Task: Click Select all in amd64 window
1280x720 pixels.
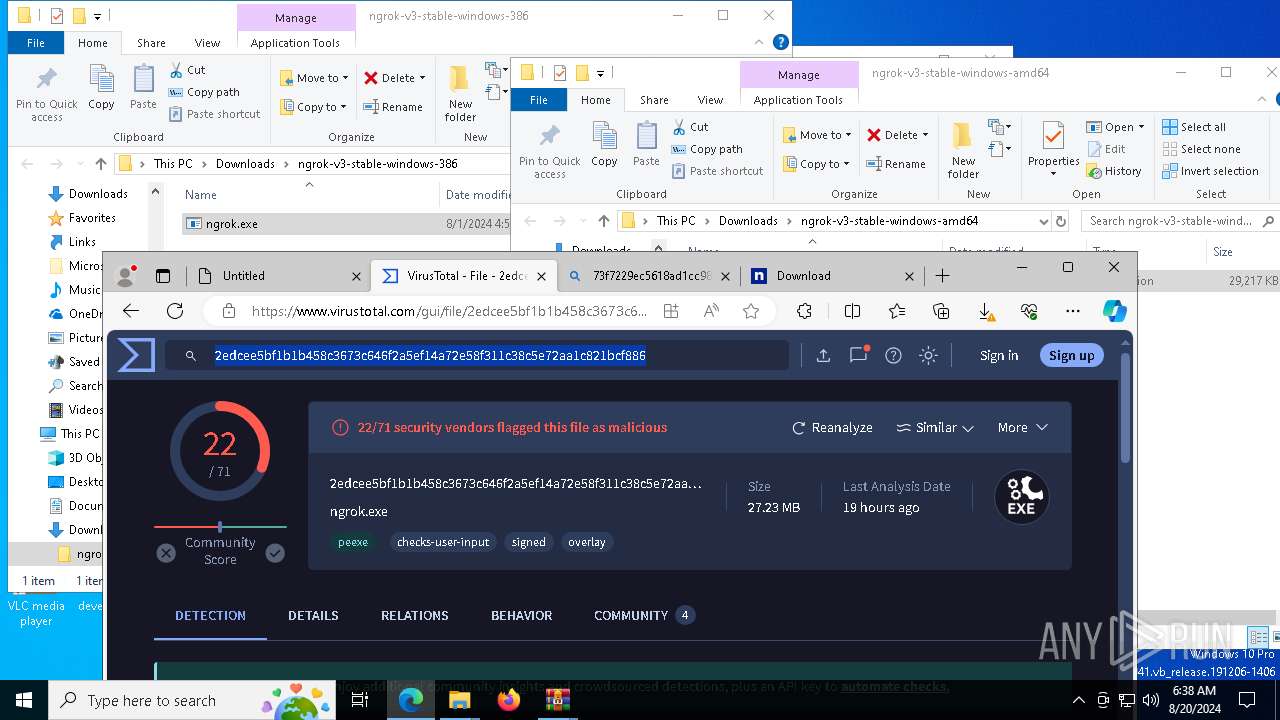Action: (x=1194, y=127)
